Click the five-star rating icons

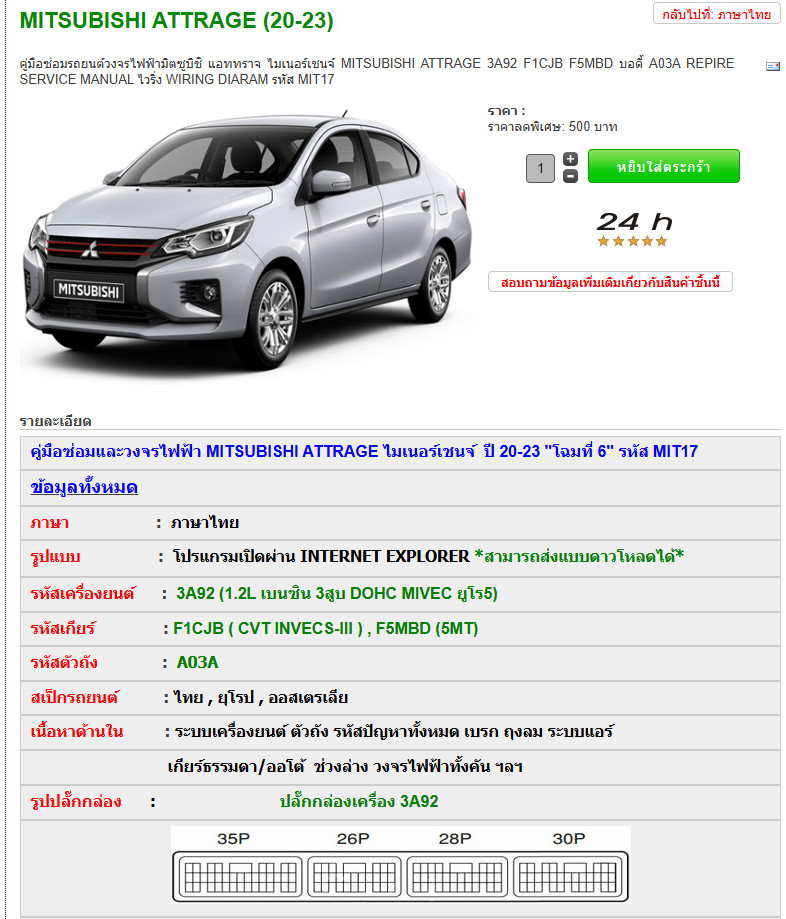click(x=632, y=241)
